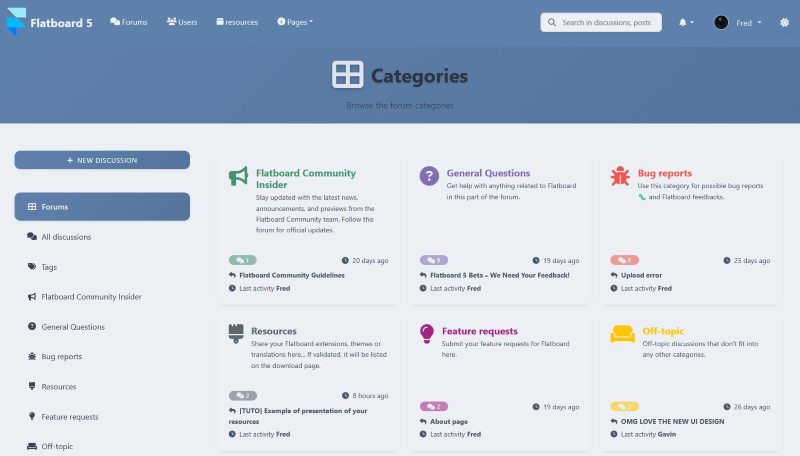This screenshot has height=456, width=800.
Task: Expand the Pages dropdown menu
Action: (x=295, y=22)
